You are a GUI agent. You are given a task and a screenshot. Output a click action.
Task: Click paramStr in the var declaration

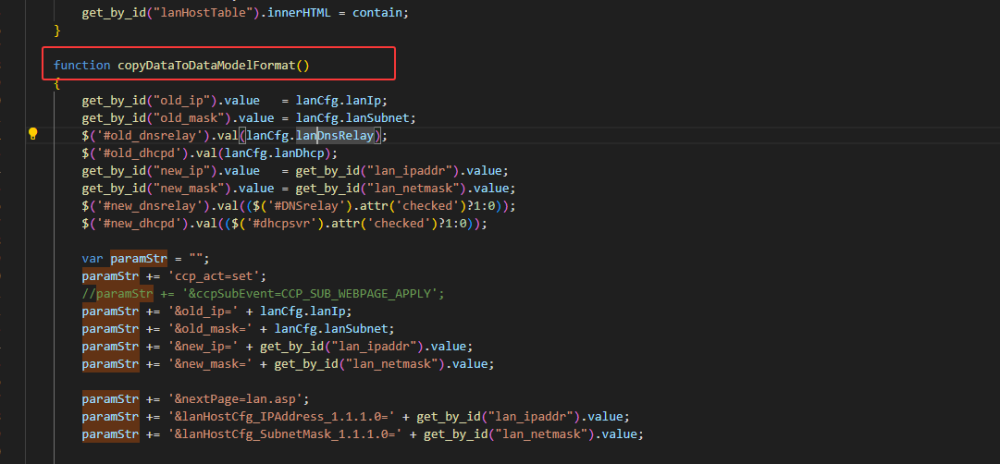[x=139, y=258]
